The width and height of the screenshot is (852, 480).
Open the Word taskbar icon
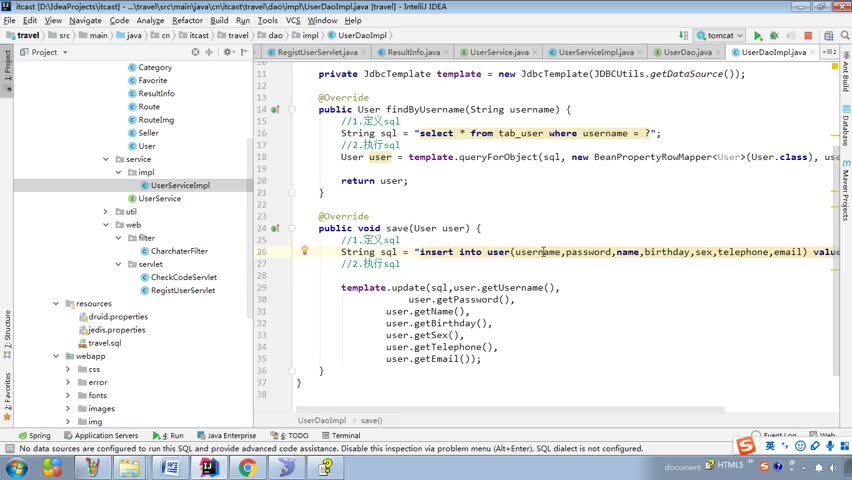170,467
